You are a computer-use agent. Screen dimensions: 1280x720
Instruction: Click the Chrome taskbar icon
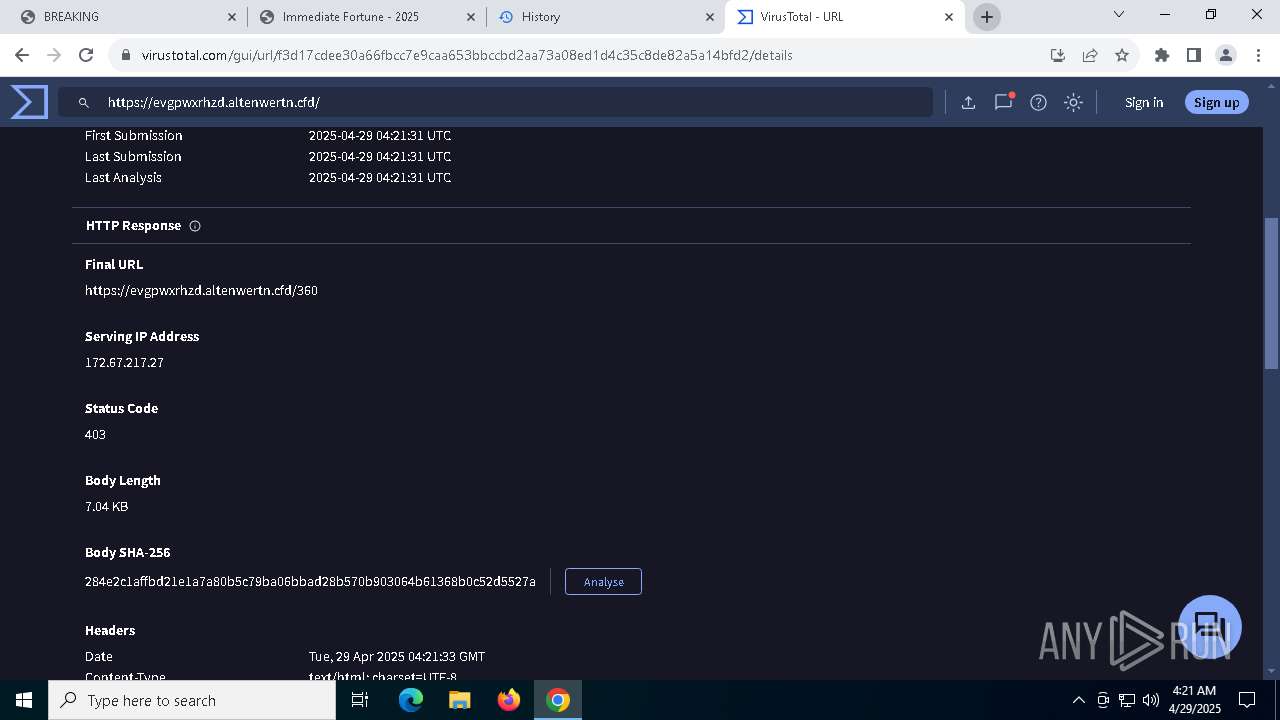(x=558, y=700)
